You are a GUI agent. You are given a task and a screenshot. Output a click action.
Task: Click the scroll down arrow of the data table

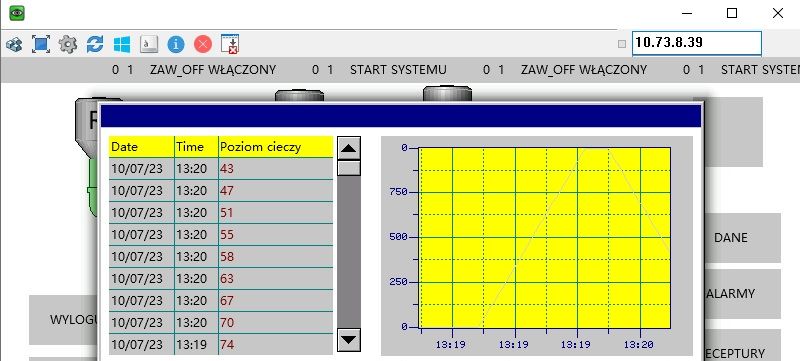coord(349,340)
